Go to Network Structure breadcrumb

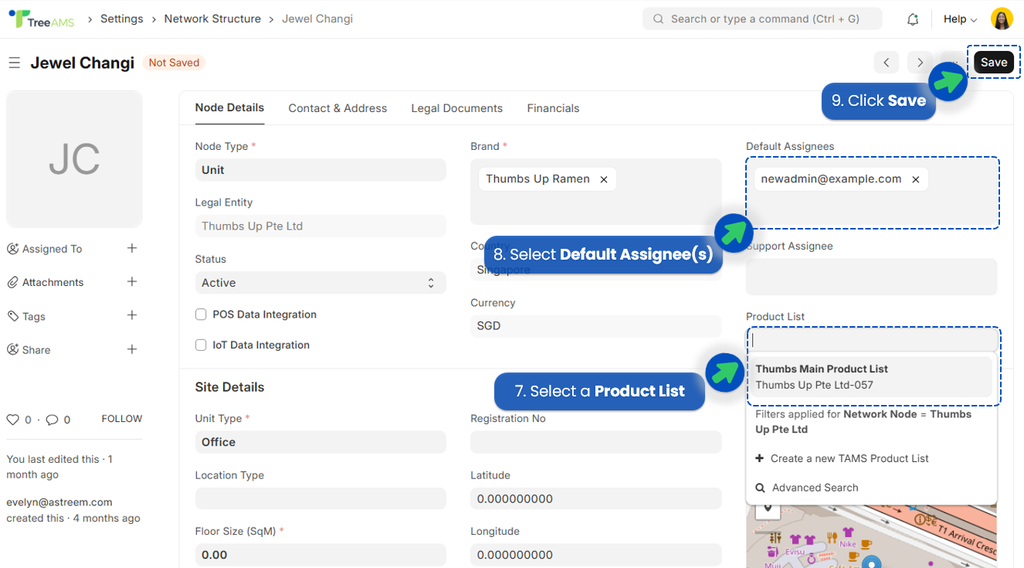click(x=212, y=19)
